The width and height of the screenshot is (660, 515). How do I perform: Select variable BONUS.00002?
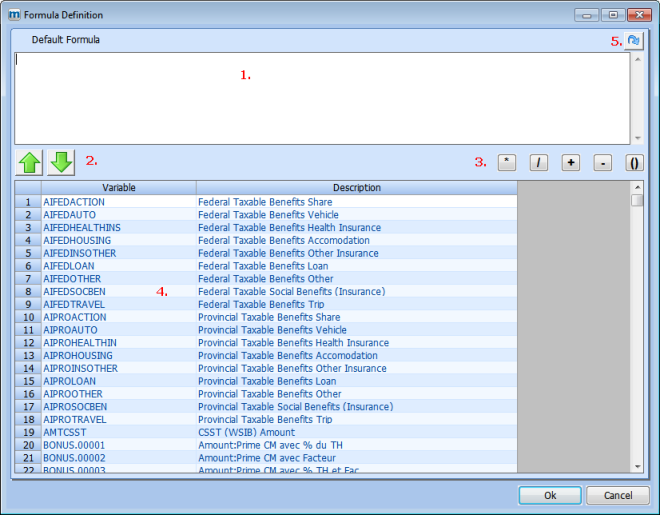75,458
